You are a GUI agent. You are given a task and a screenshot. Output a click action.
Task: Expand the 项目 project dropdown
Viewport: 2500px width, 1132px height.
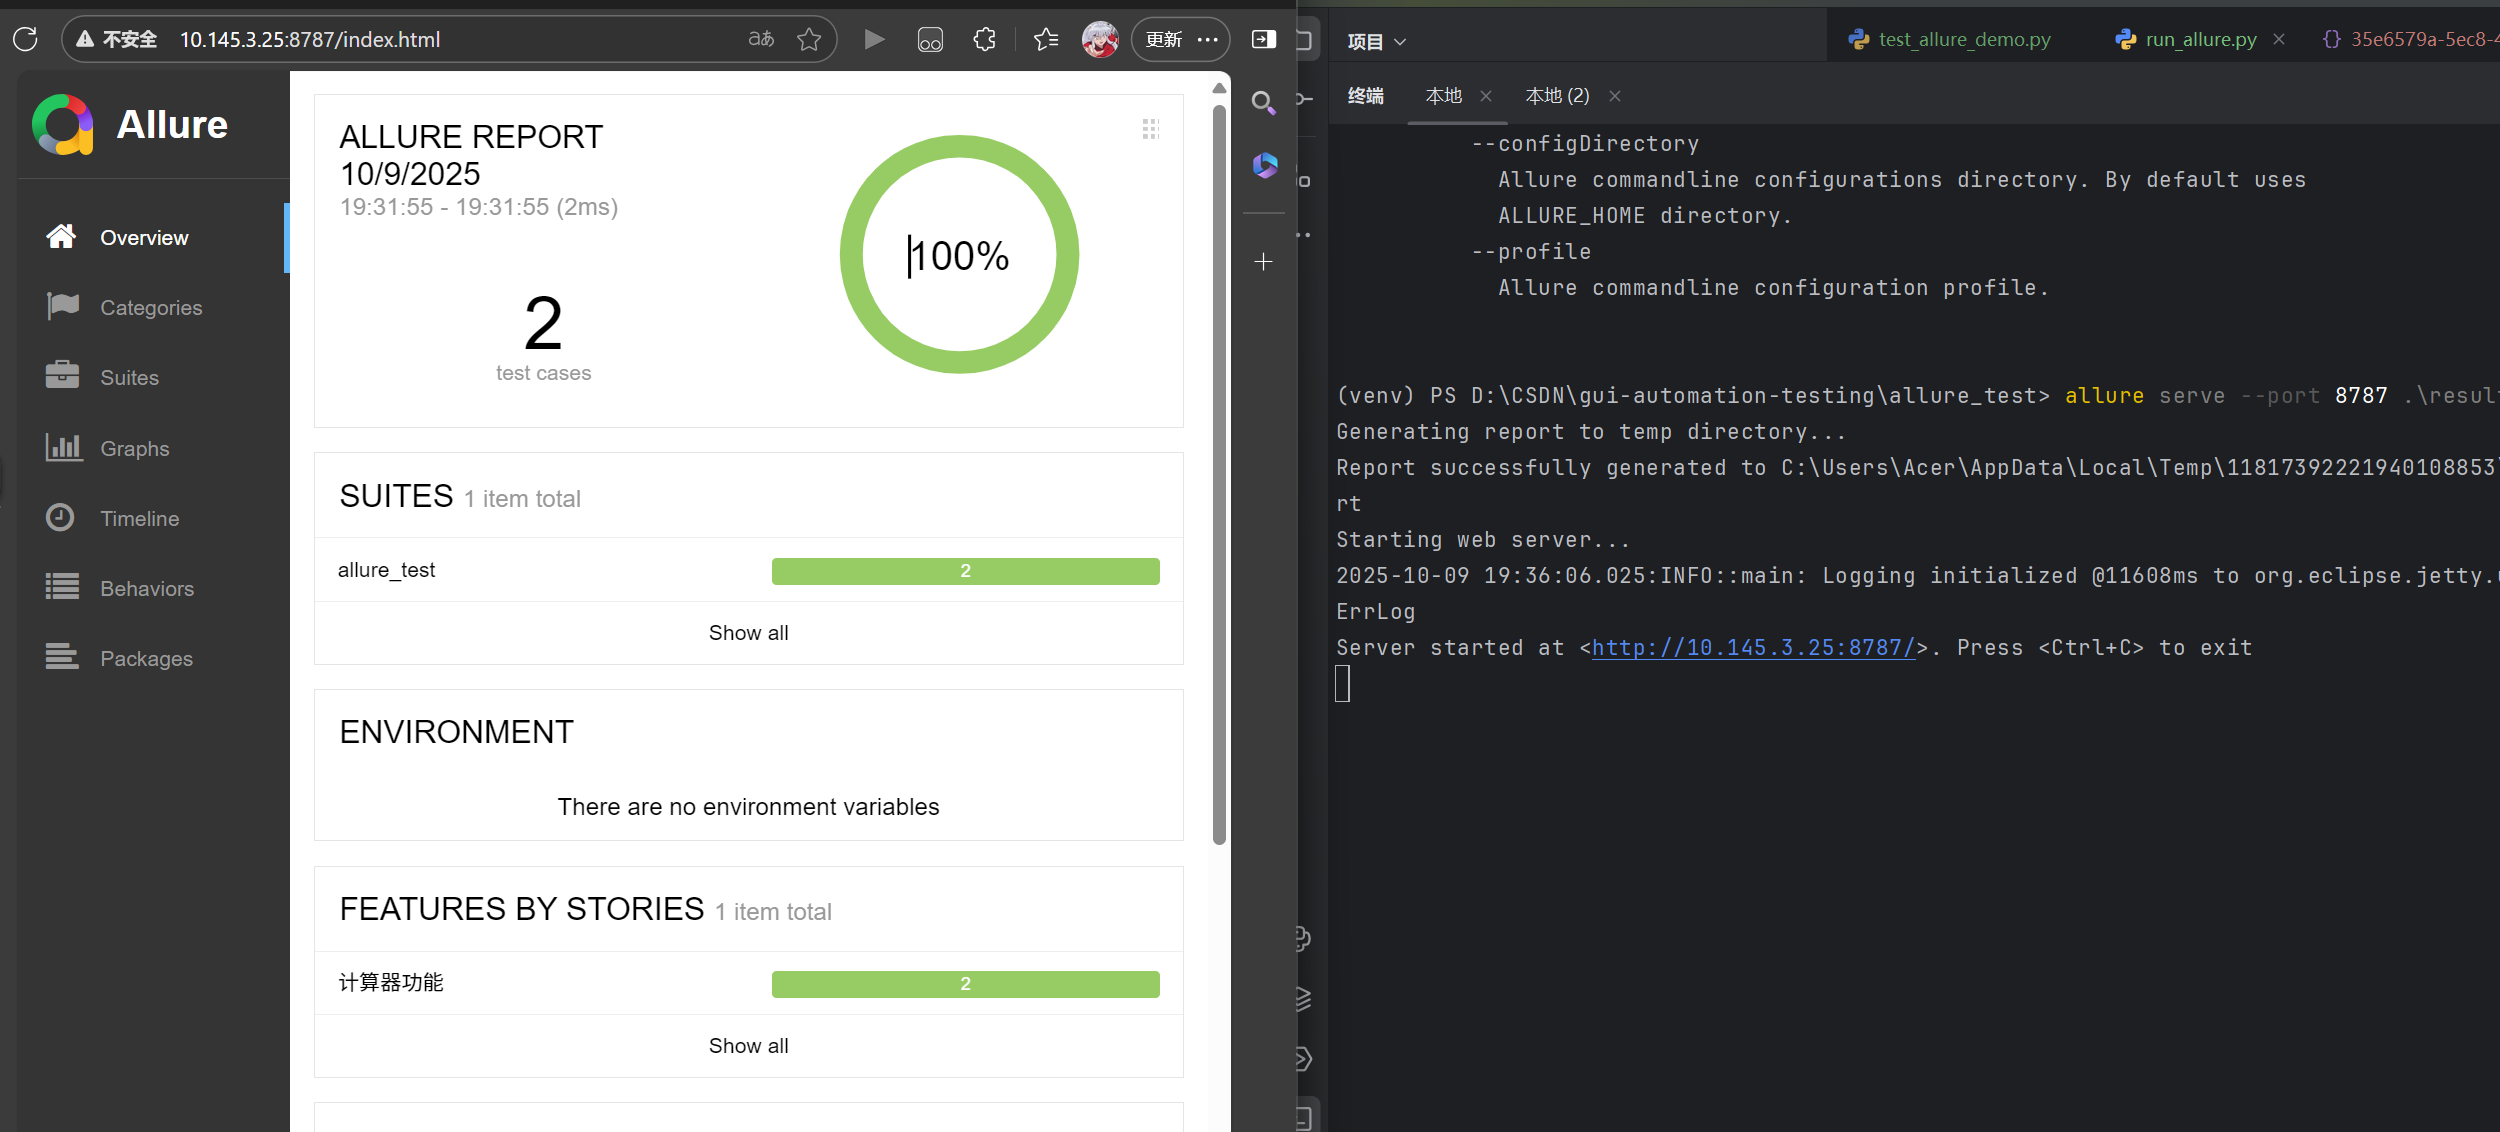coord(1376,41)
